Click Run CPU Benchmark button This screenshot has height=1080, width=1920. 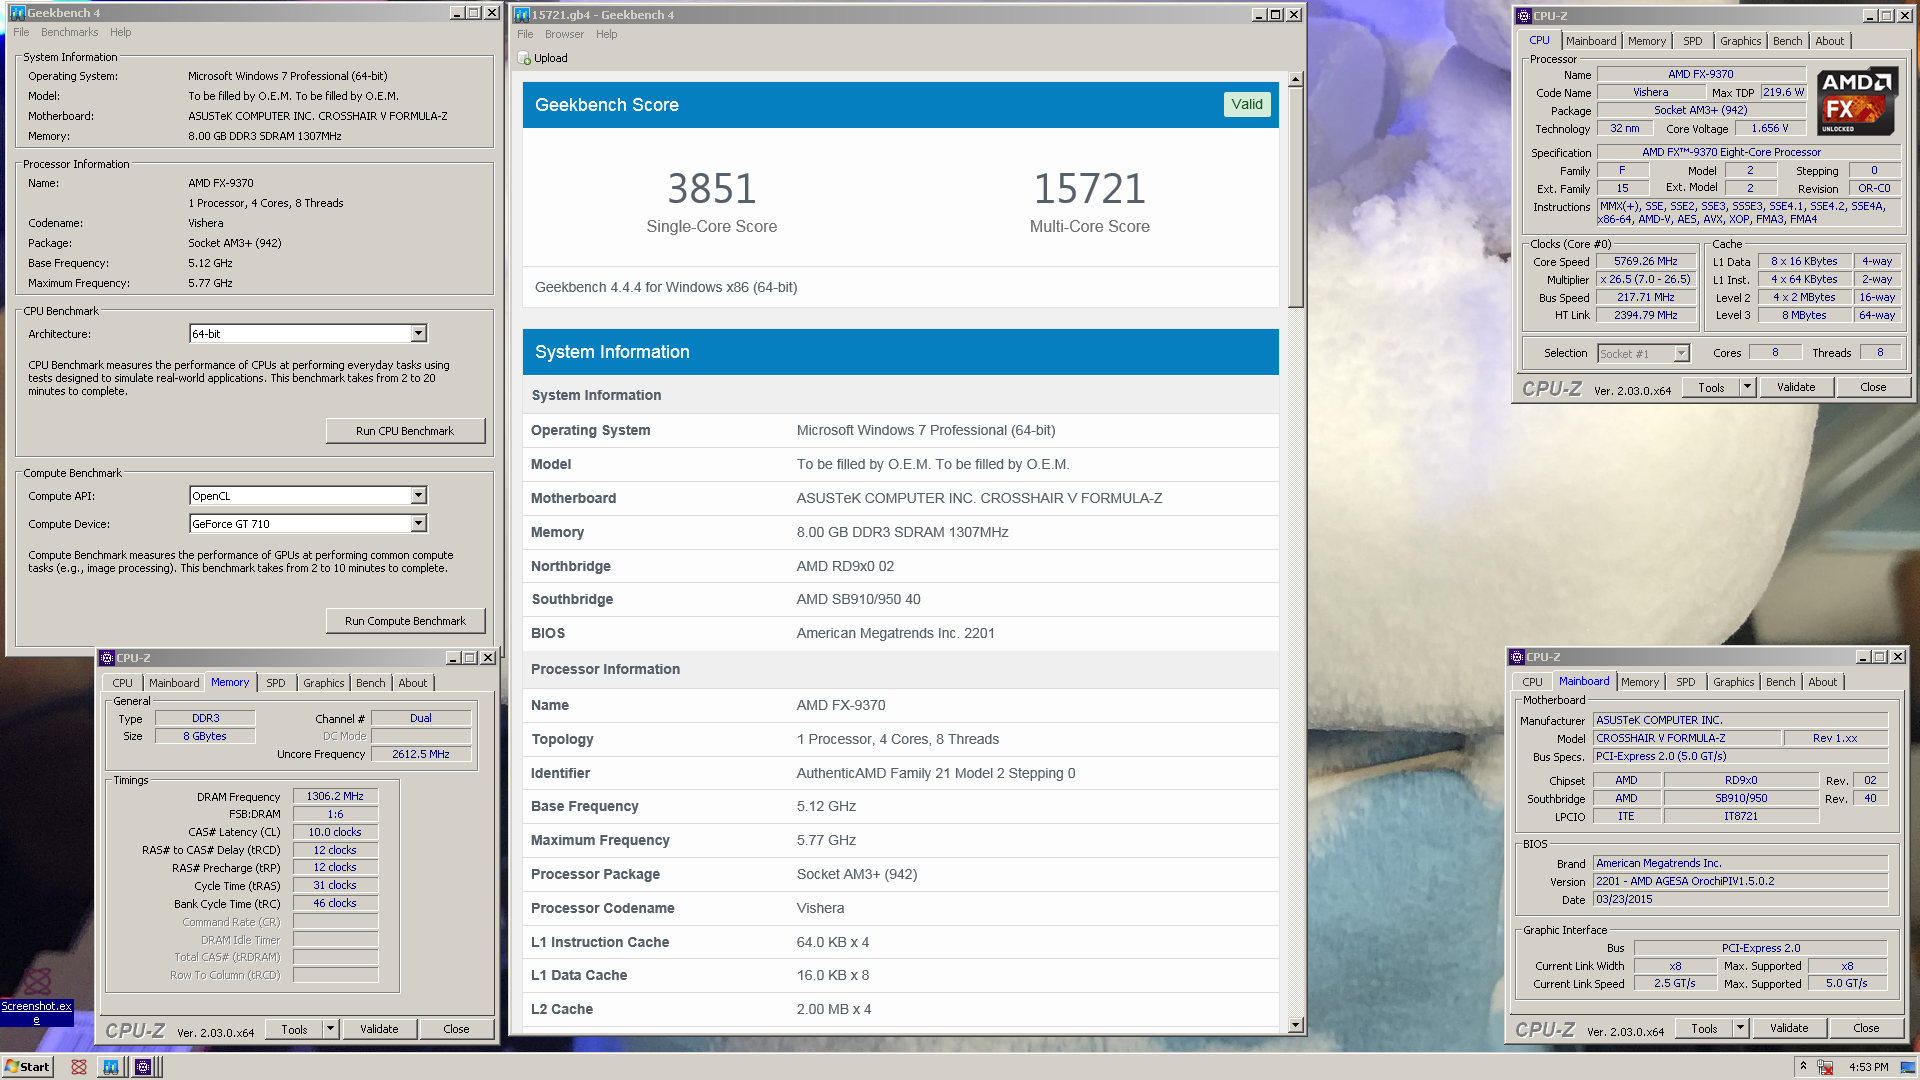pos(405,431)
